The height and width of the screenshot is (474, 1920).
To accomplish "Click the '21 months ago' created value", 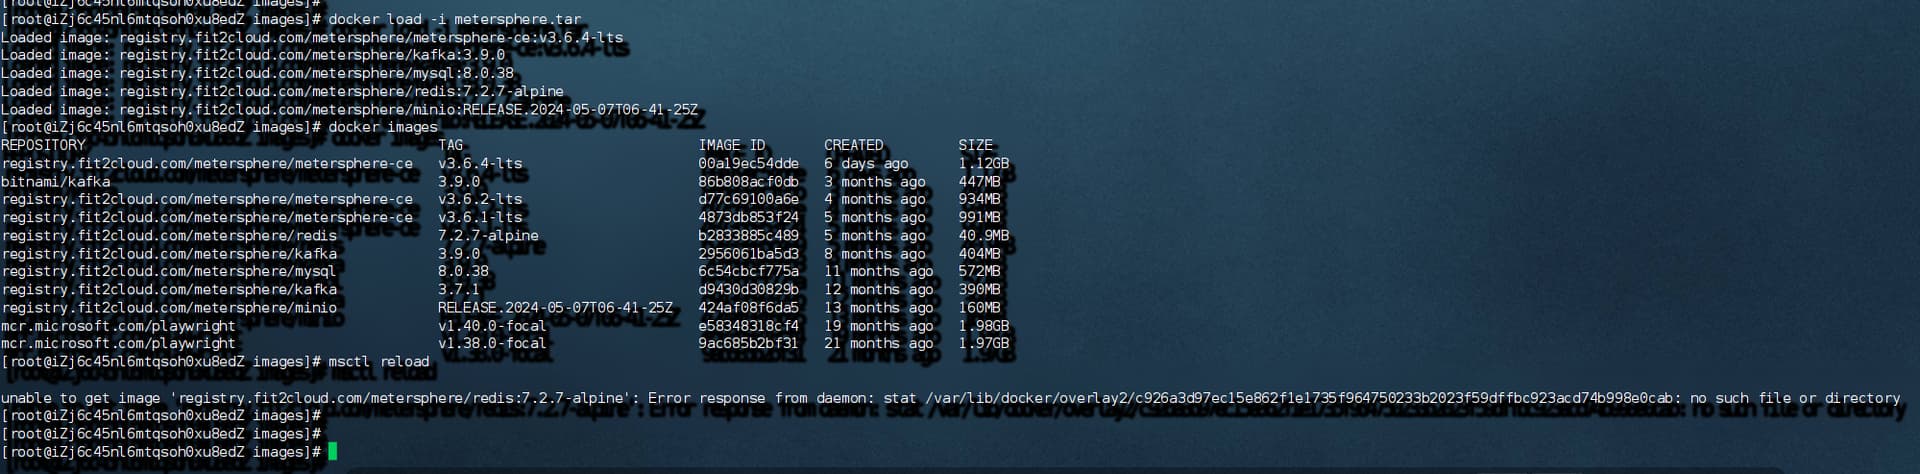I will click(879, 343).
